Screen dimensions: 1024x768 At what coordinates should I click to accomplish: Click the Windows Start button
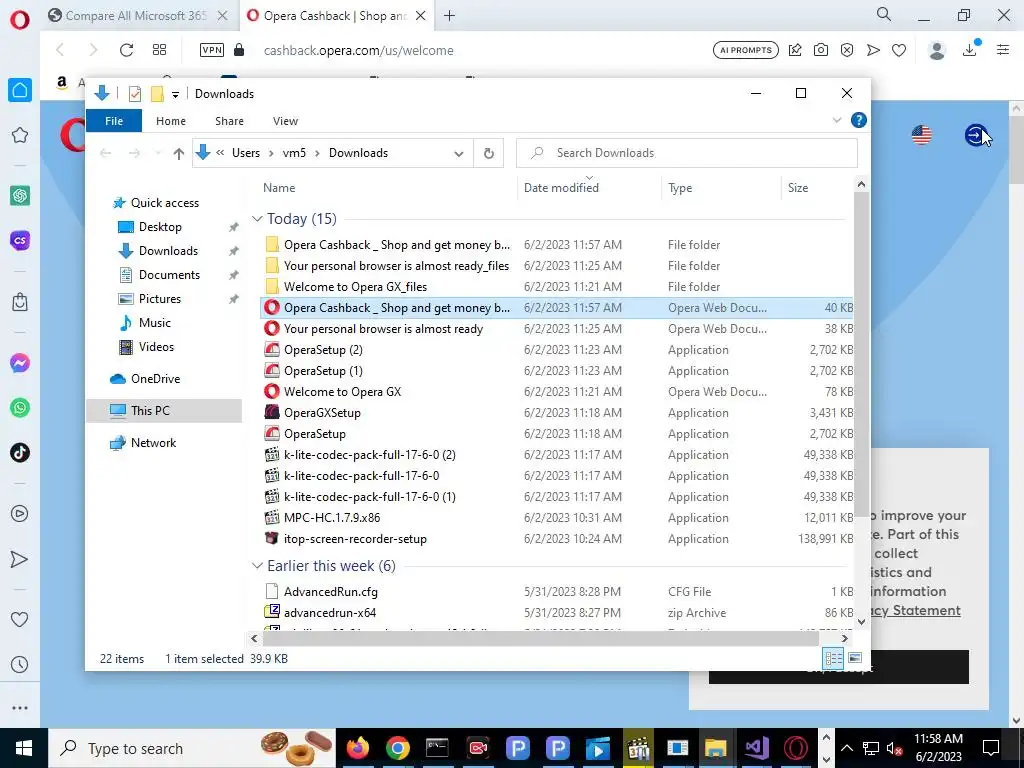pyautogui.click(x=24, y=748)
